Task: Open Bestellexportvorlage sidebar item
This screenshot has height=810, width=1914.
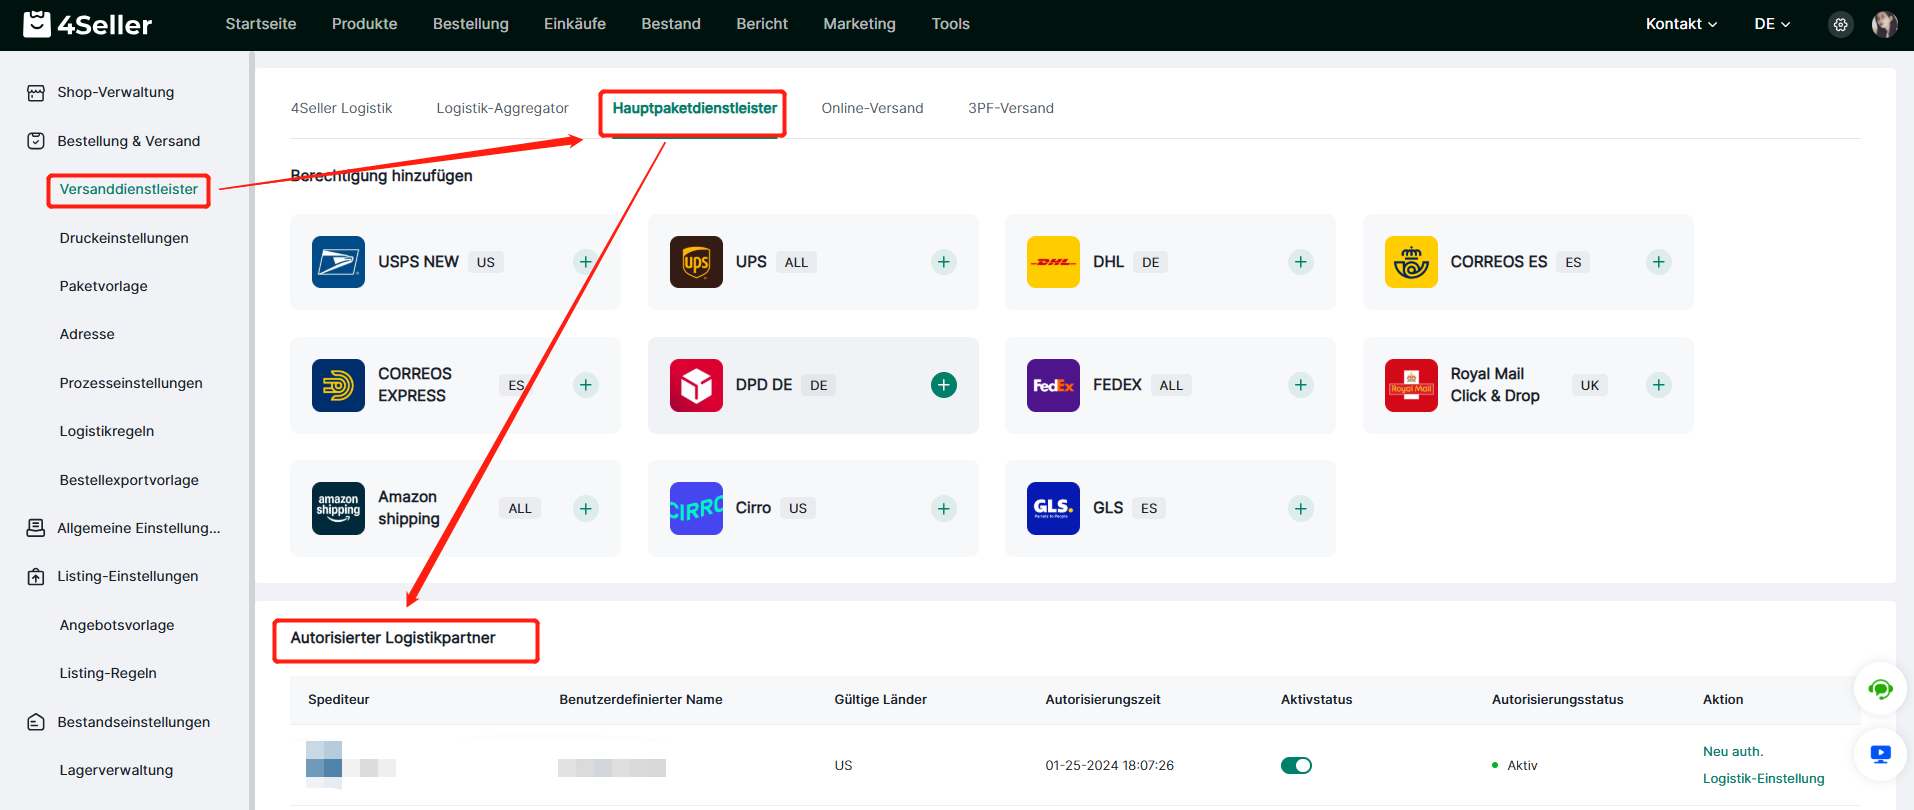Action: coord(129,480)
